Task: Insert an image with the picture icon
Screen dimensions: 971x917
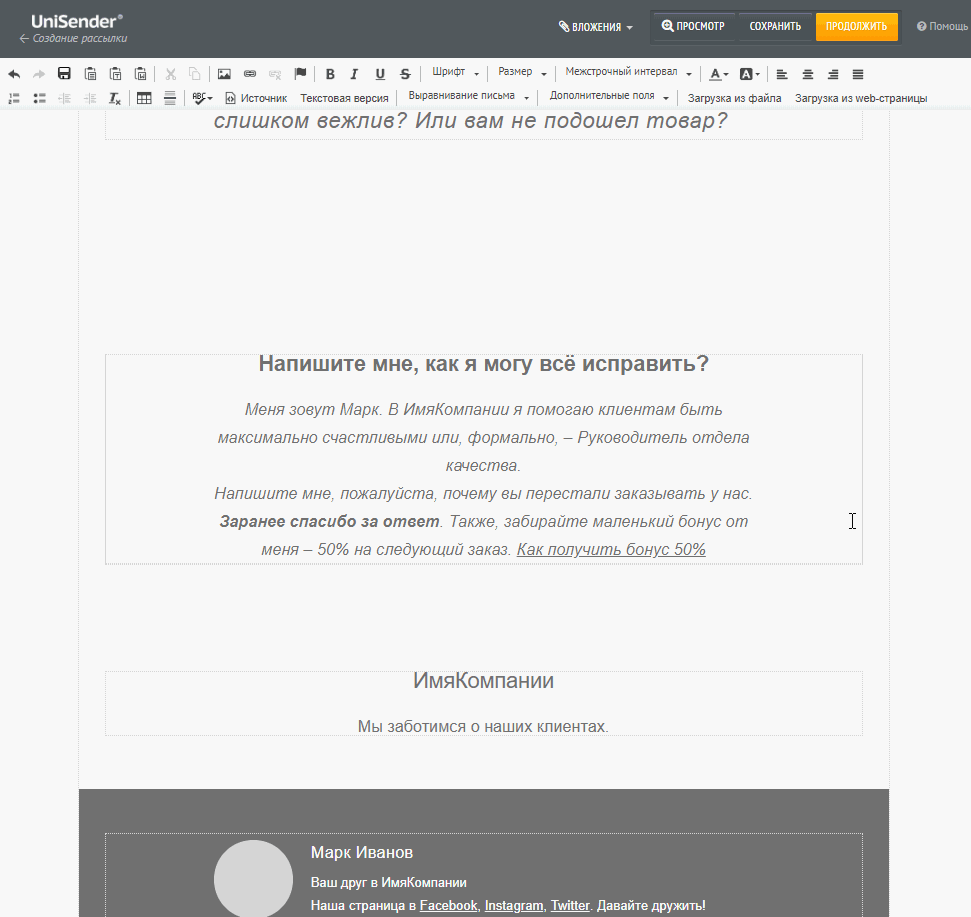Action: point(224,74)
